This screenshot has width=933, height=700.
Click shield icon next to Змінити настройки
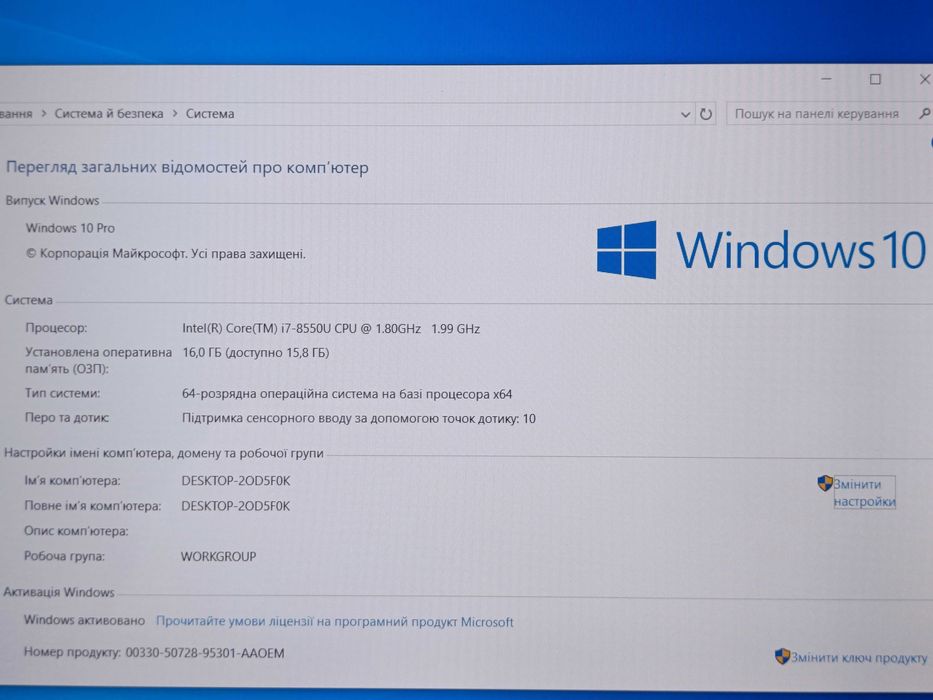coord(825,483)
